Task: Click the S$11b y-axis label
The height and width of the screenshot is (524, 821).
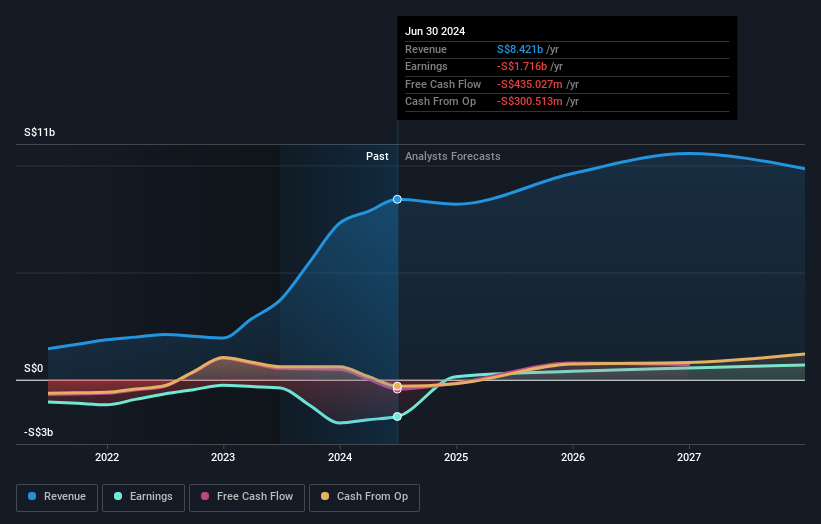Action: (x=39, y=132)
